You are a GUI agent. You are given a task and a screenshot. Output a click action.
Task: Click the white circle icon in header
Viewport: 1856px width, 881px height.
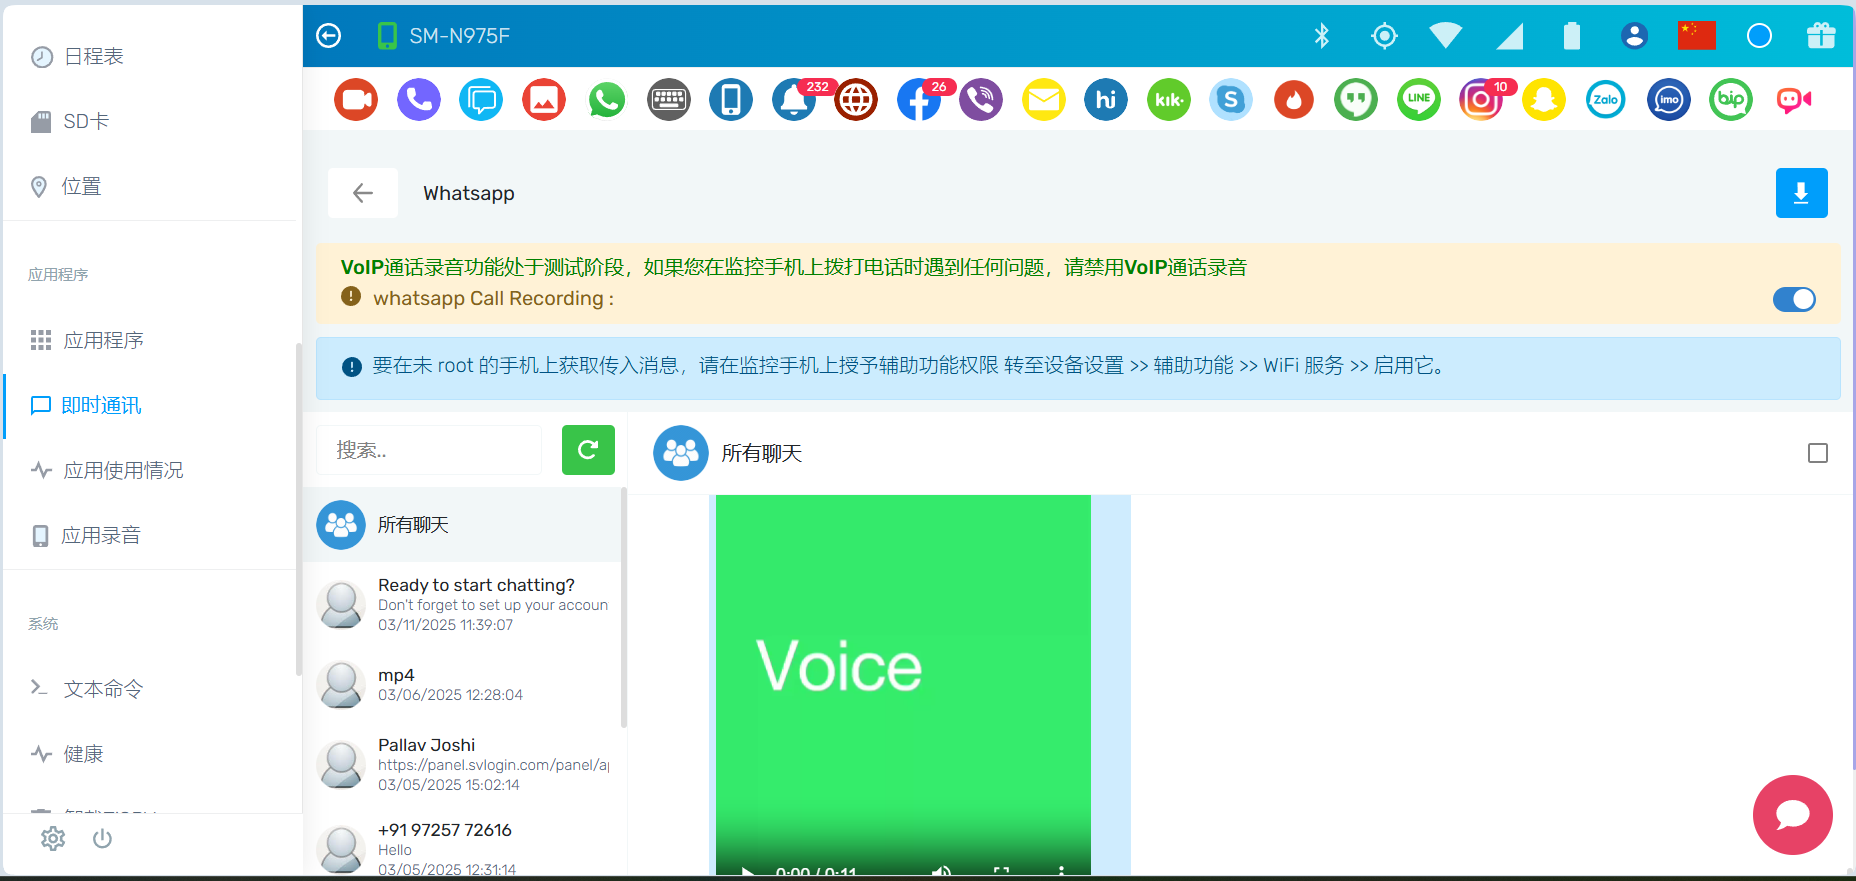click(x=1759, y=36)
